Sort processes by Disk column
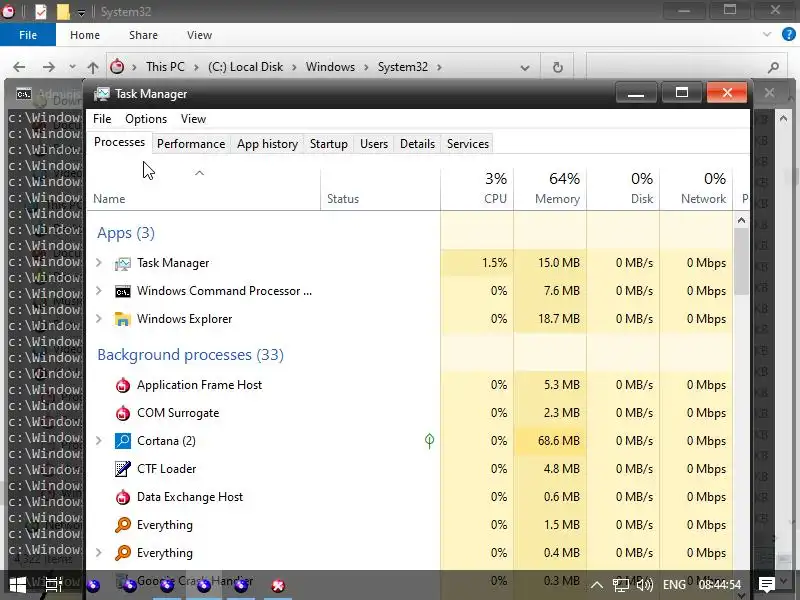Screen dimensions: 800x600 (x=623, y=189)
